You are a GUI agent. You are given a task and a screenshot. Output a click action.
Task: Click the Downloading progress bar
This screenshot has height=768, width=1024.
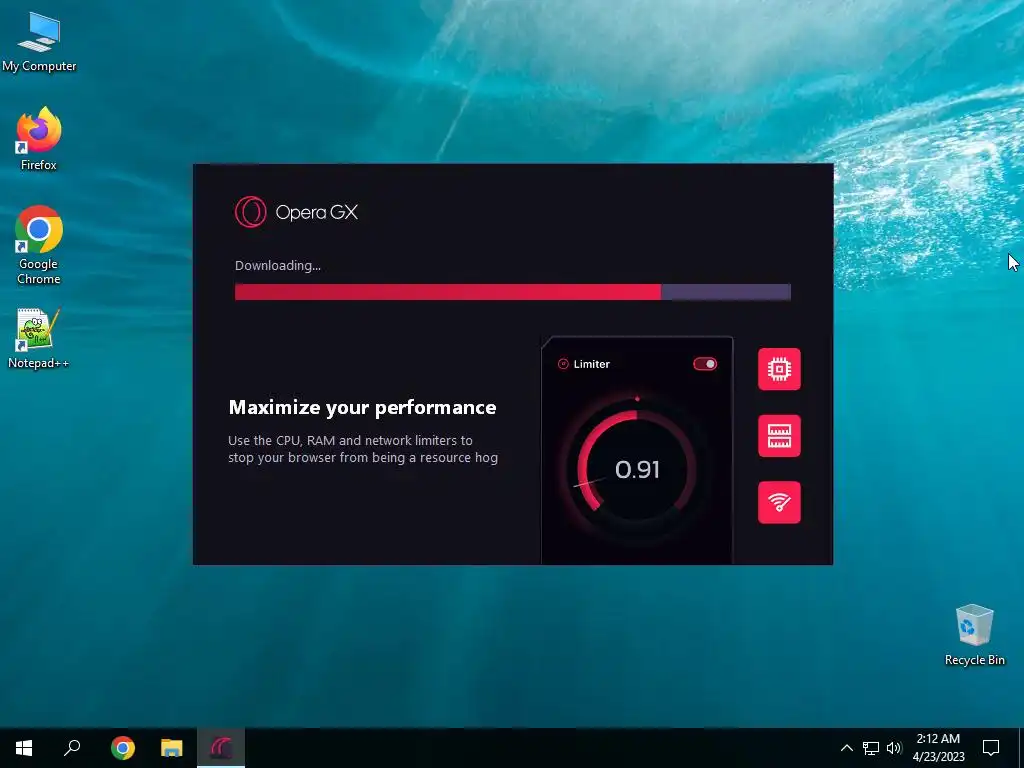click(x=513, y=292)
